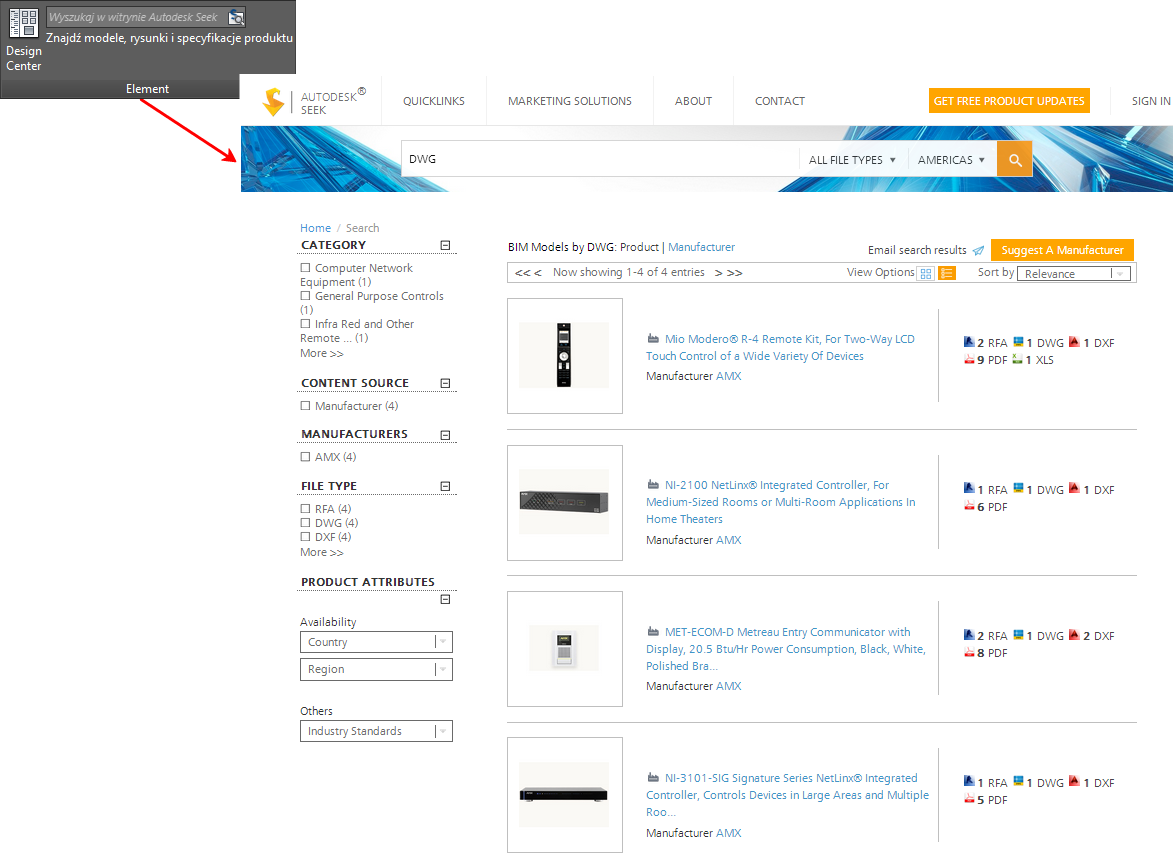
Task: Click RFA file icon for Mio Modero R-4
Action: 969,342
